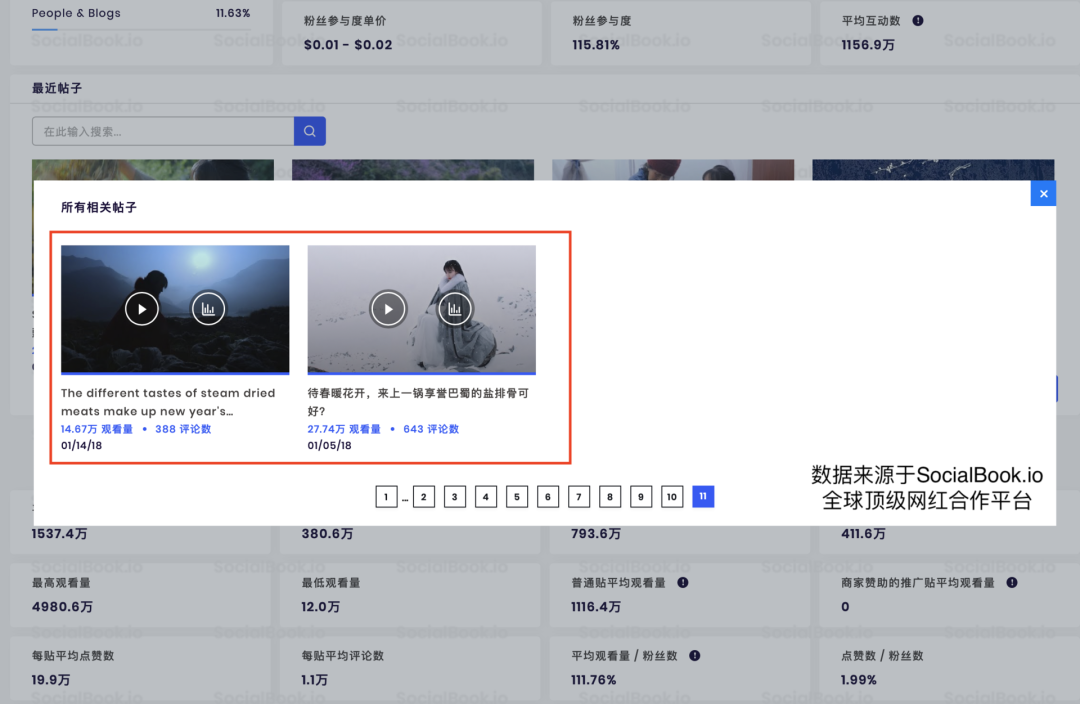Open analytics chart icon on first video
This screenshot has height=704, width=1080.
pyautogui.click(x=208, y=309)
